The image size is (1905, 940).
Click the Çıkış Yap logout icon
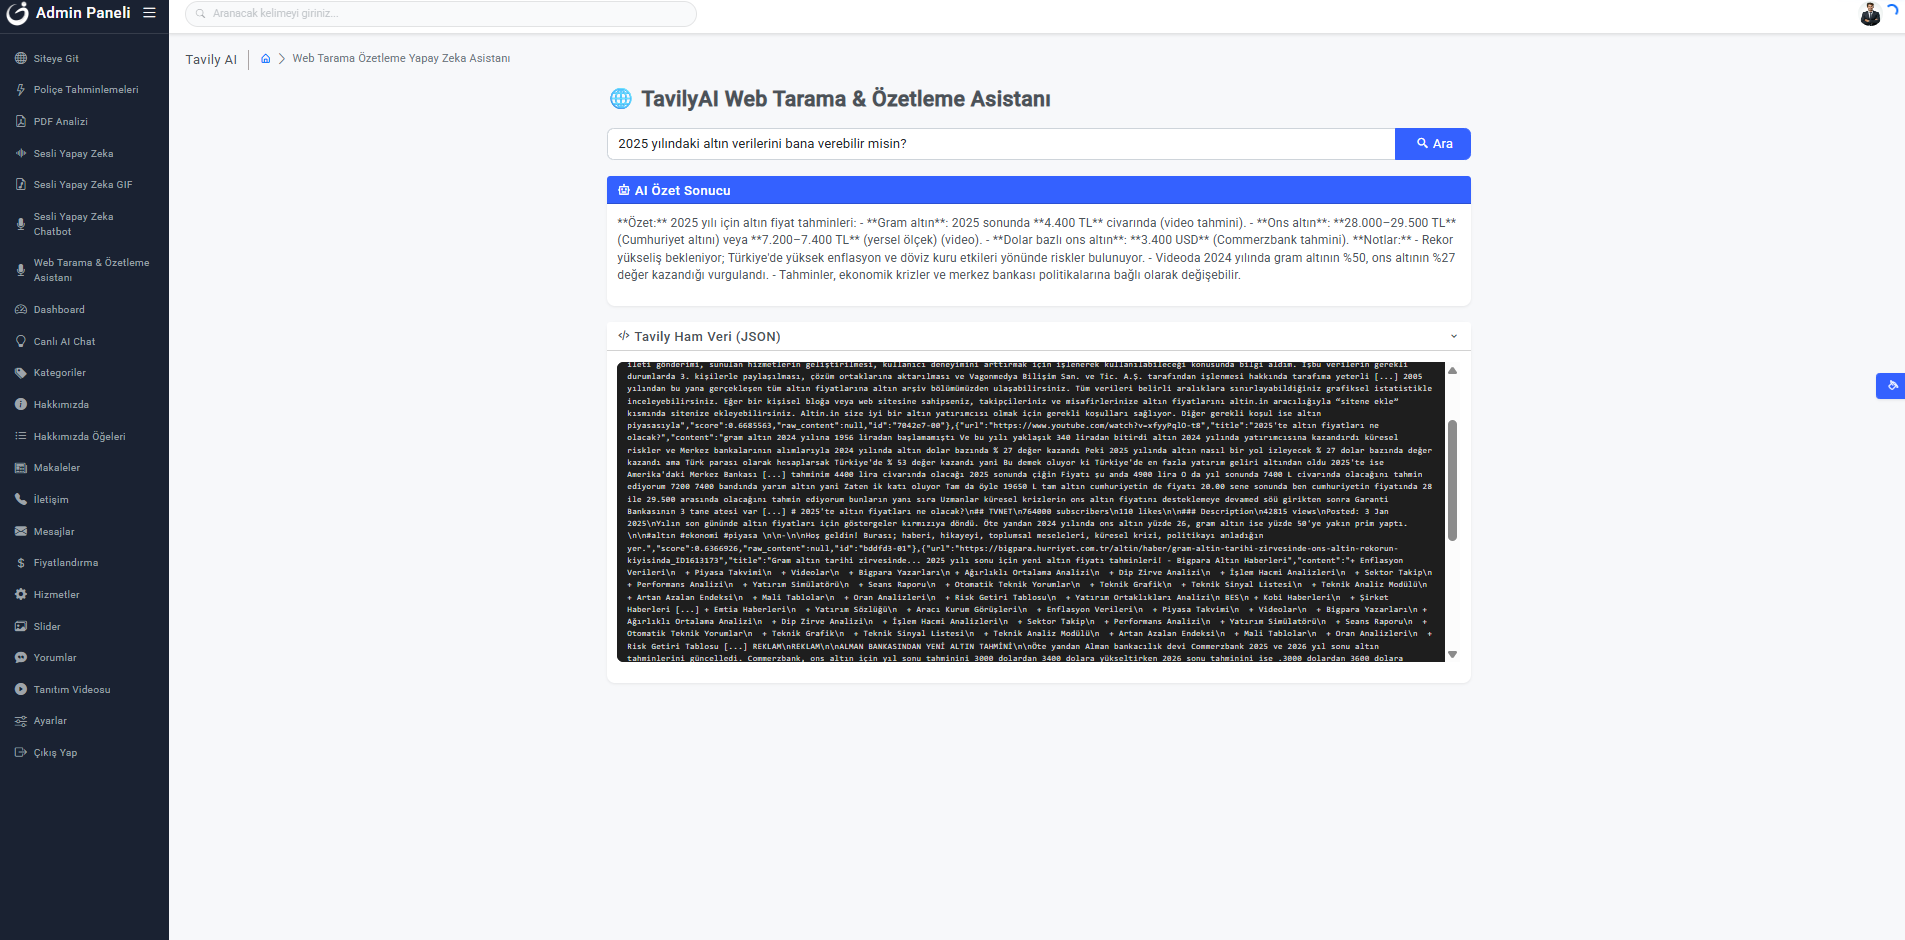point(21,753)
